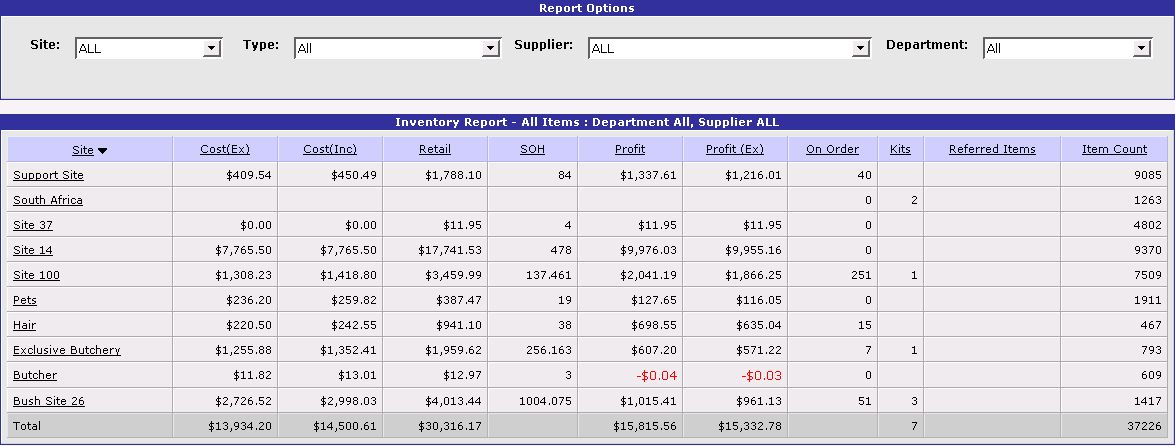Sort by the Cost(Inc) column header
Image resolution: width=1175 pixels, height=446 pixels.
tap(330, 150)
